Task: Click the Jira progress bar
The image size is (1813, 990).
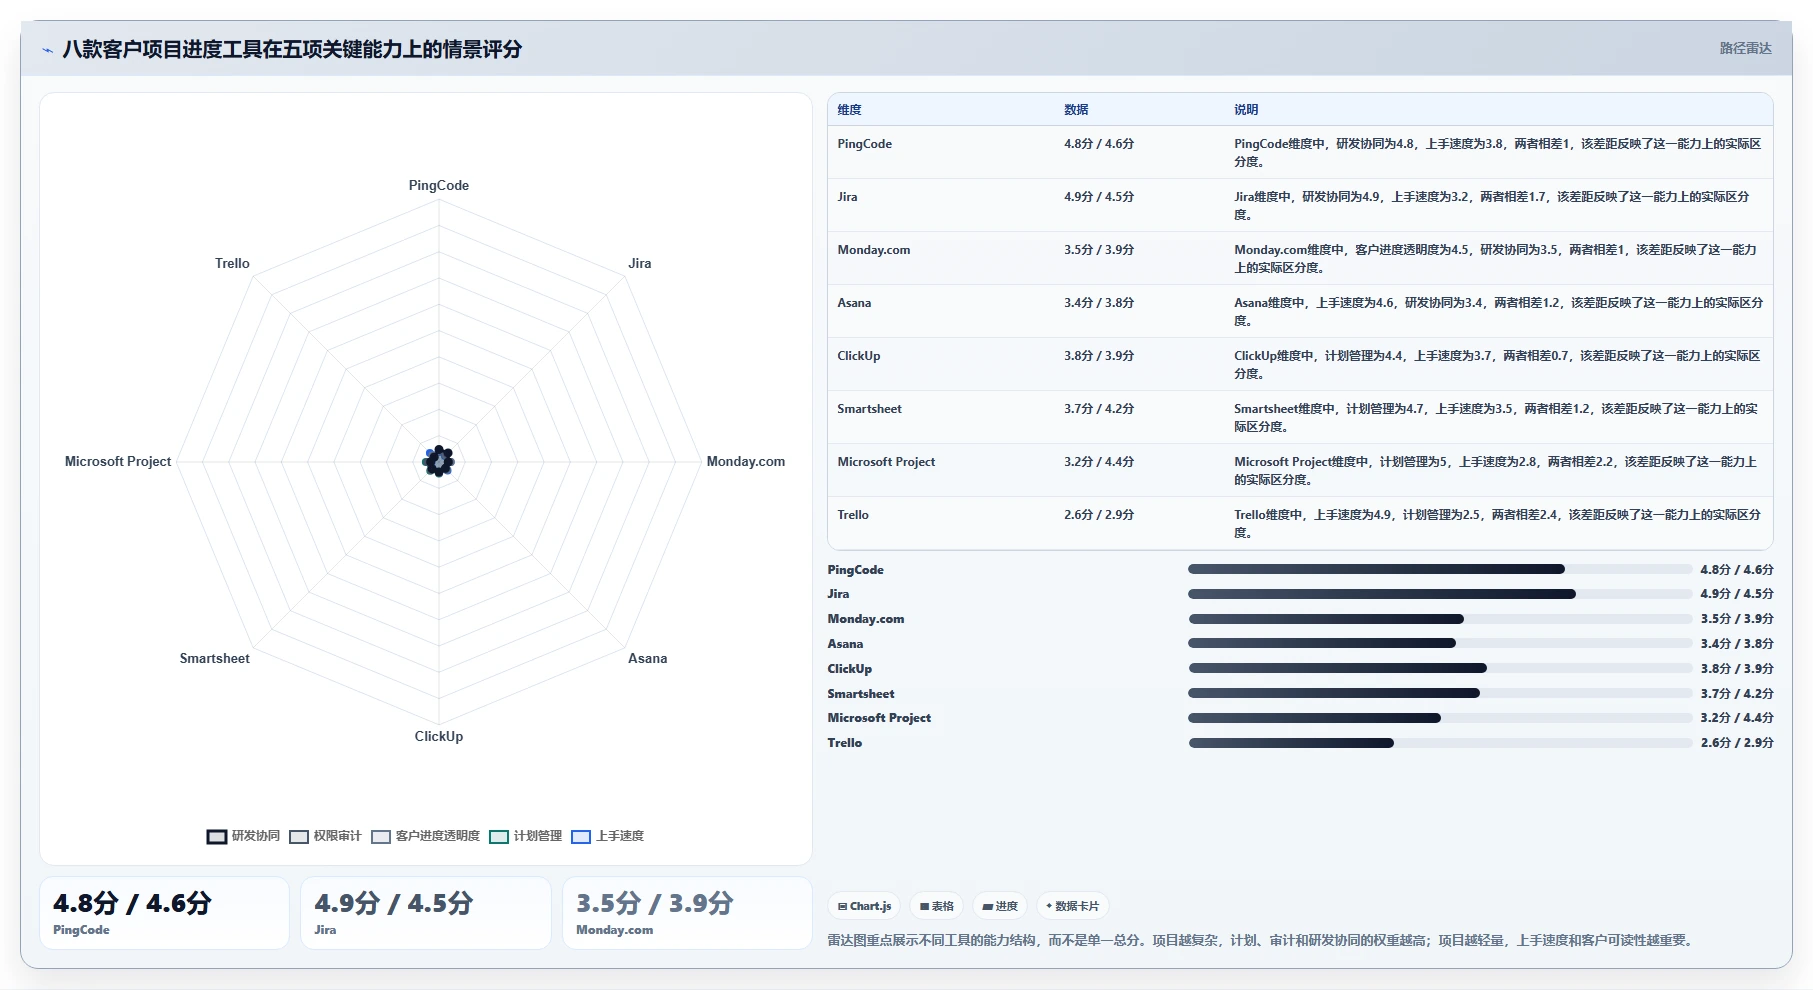Action: click(1440, 594)
